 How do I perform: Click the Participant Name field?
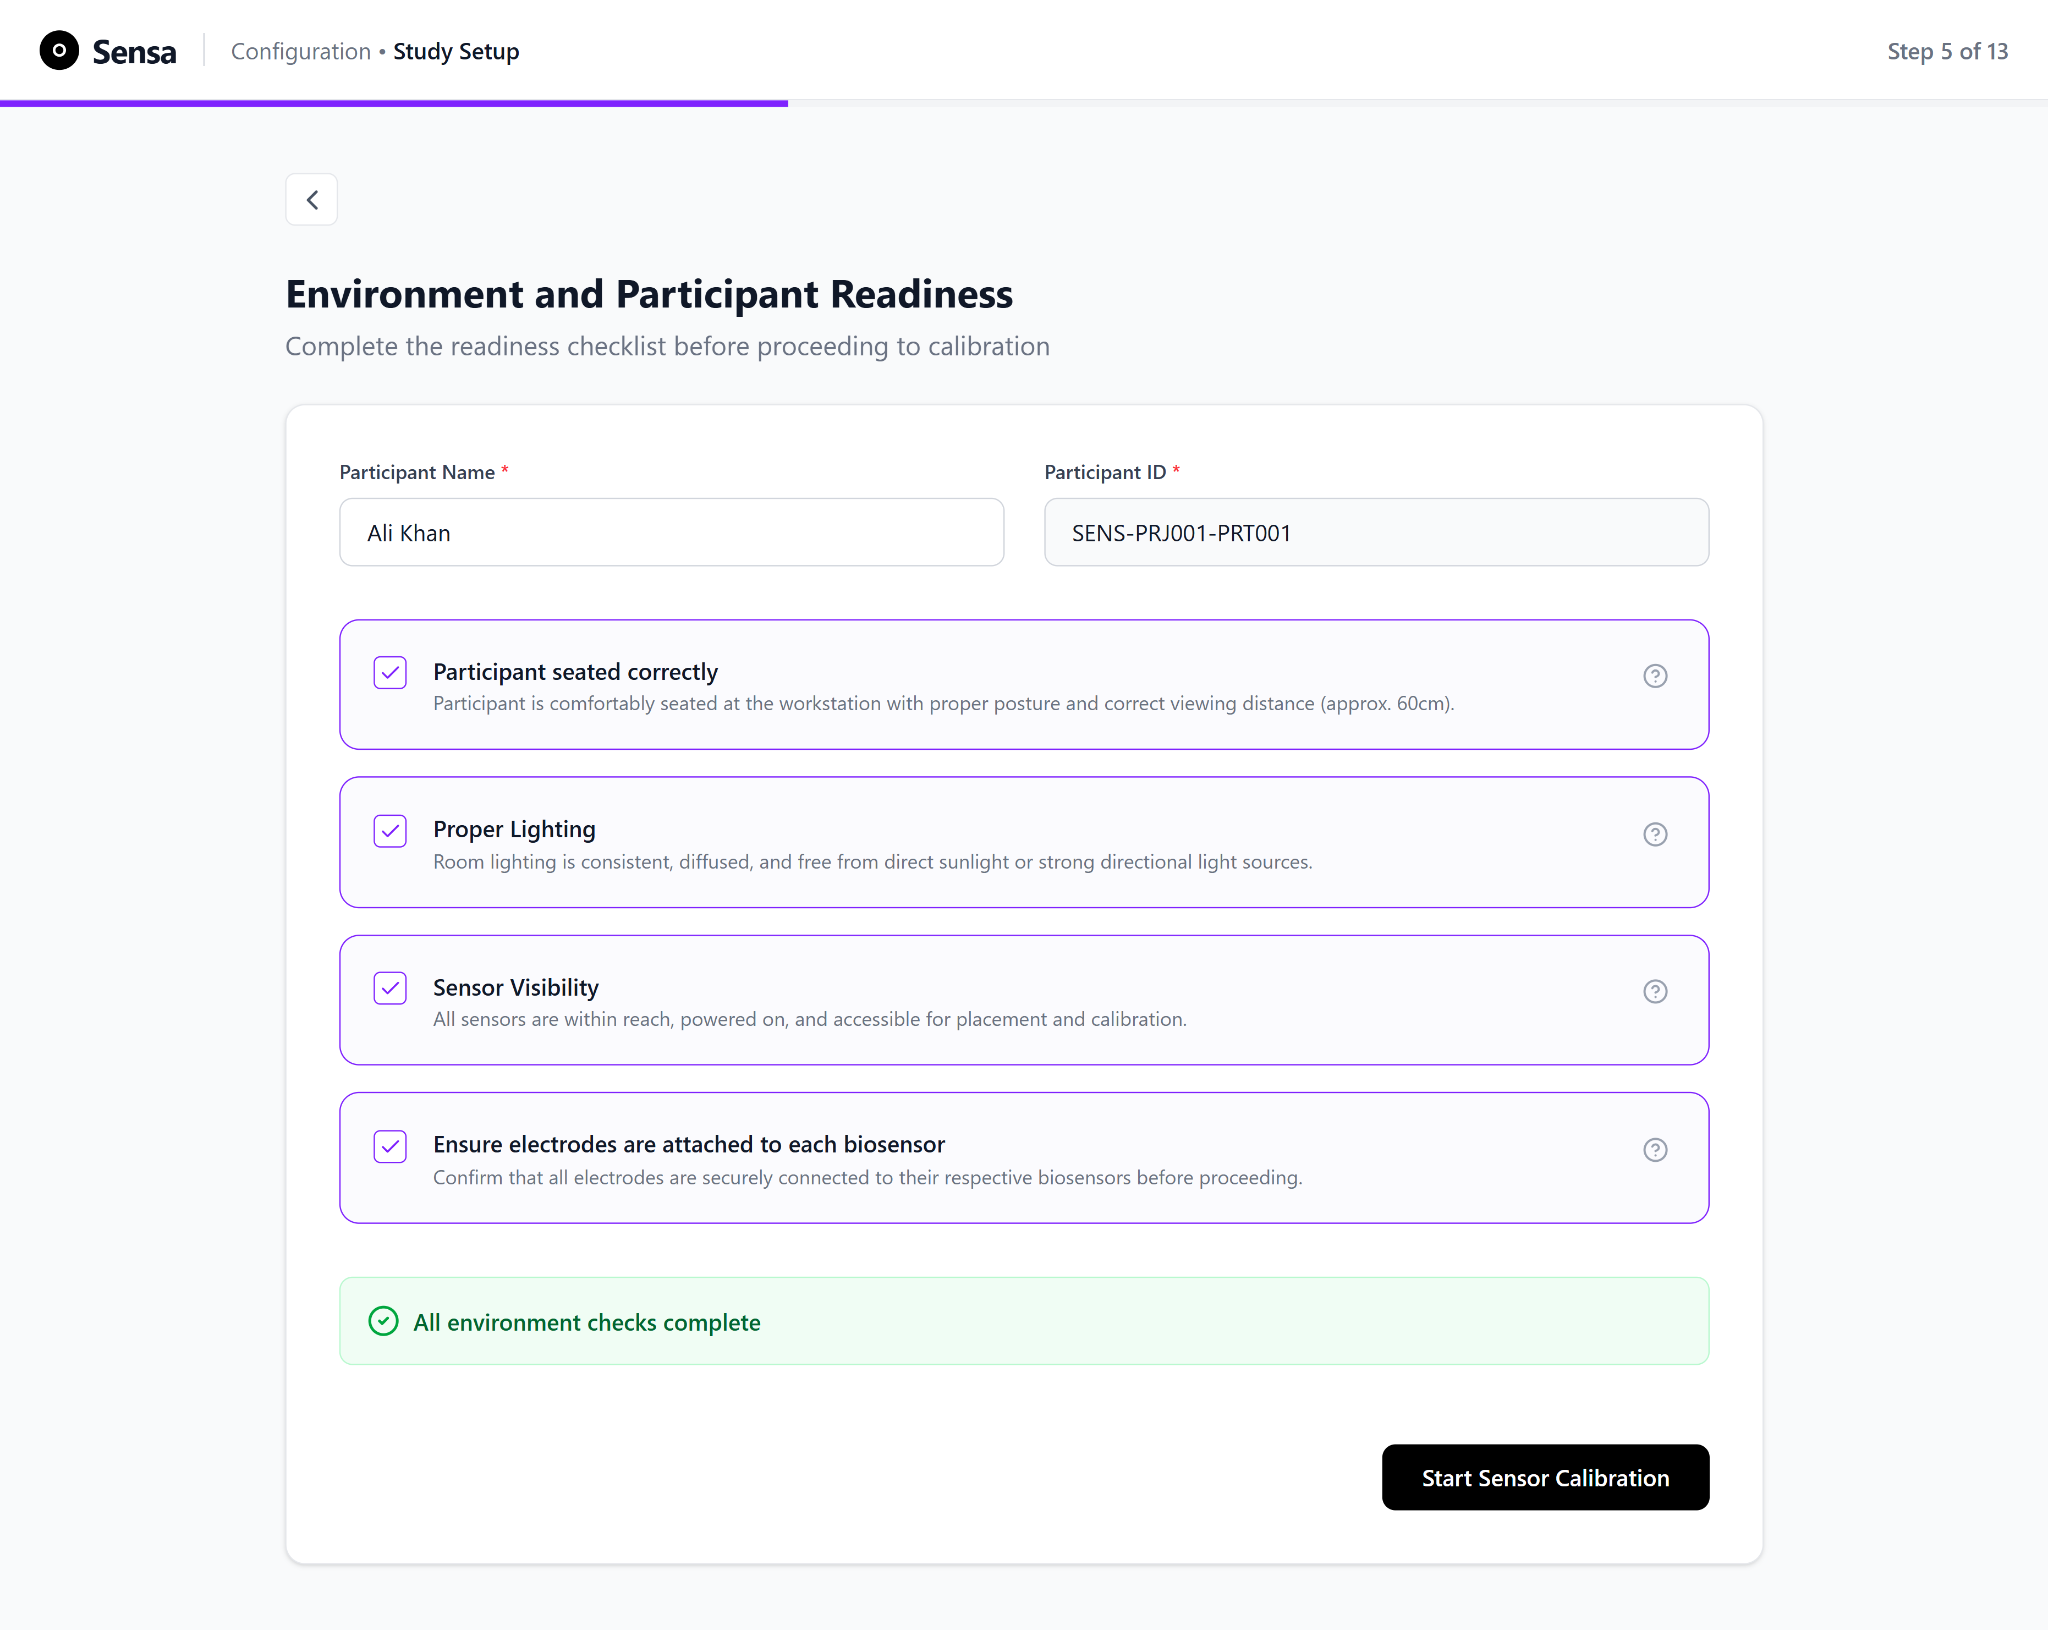pyautogui.click(x=672, y=533)
